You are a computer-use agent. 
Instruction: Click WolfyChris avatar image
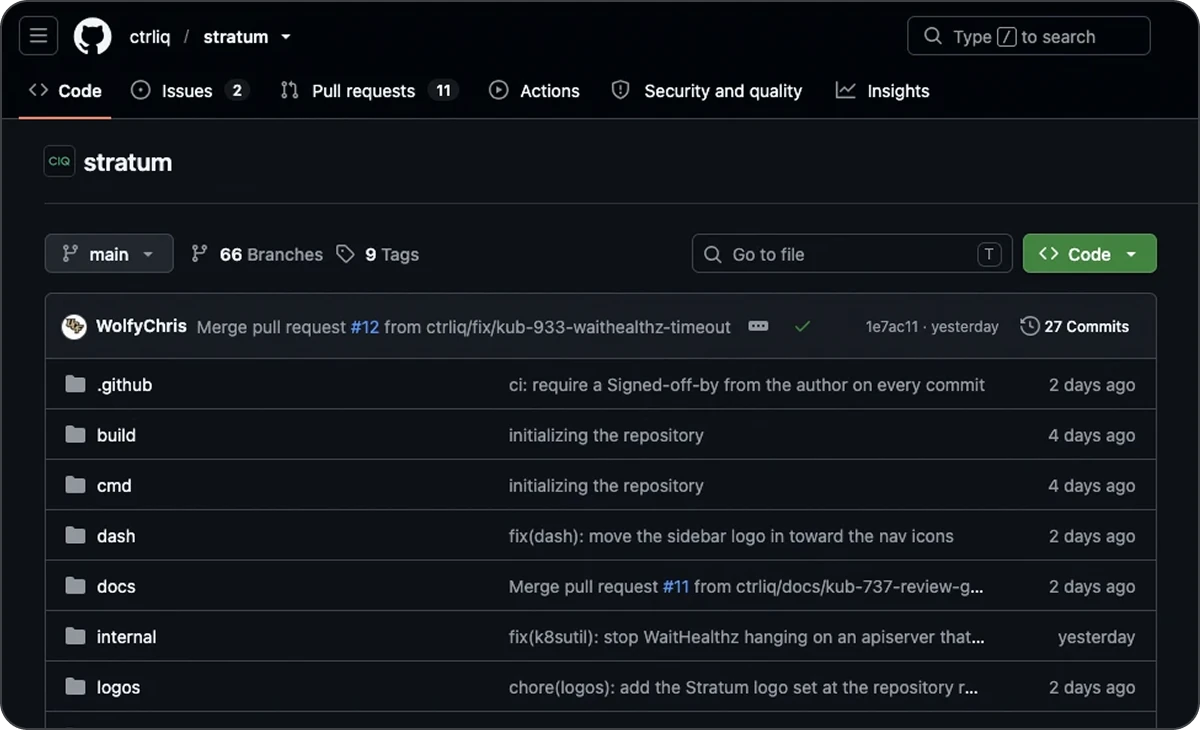[74, 327]
